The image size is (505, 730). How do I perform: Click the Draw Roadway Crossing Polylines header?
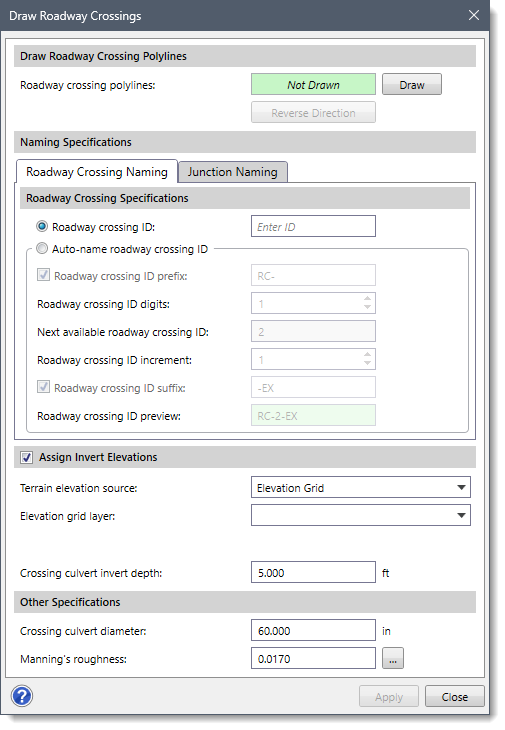(245, 56)
